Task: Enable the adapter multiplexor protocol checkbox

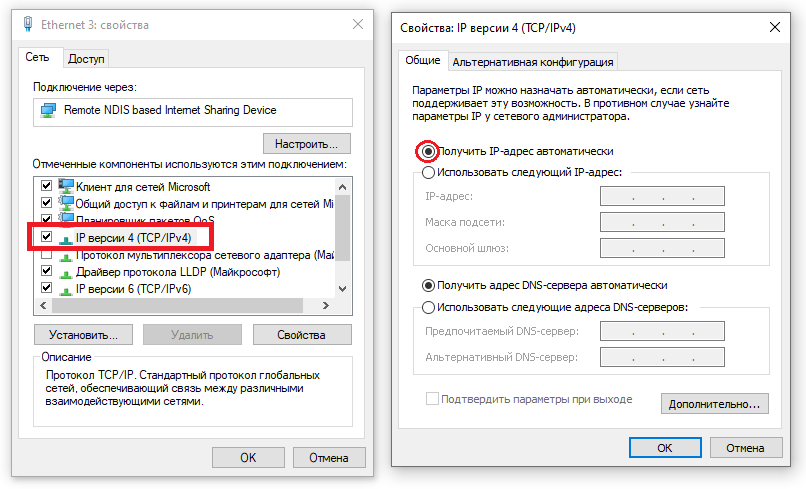Action: click(46, 255)
